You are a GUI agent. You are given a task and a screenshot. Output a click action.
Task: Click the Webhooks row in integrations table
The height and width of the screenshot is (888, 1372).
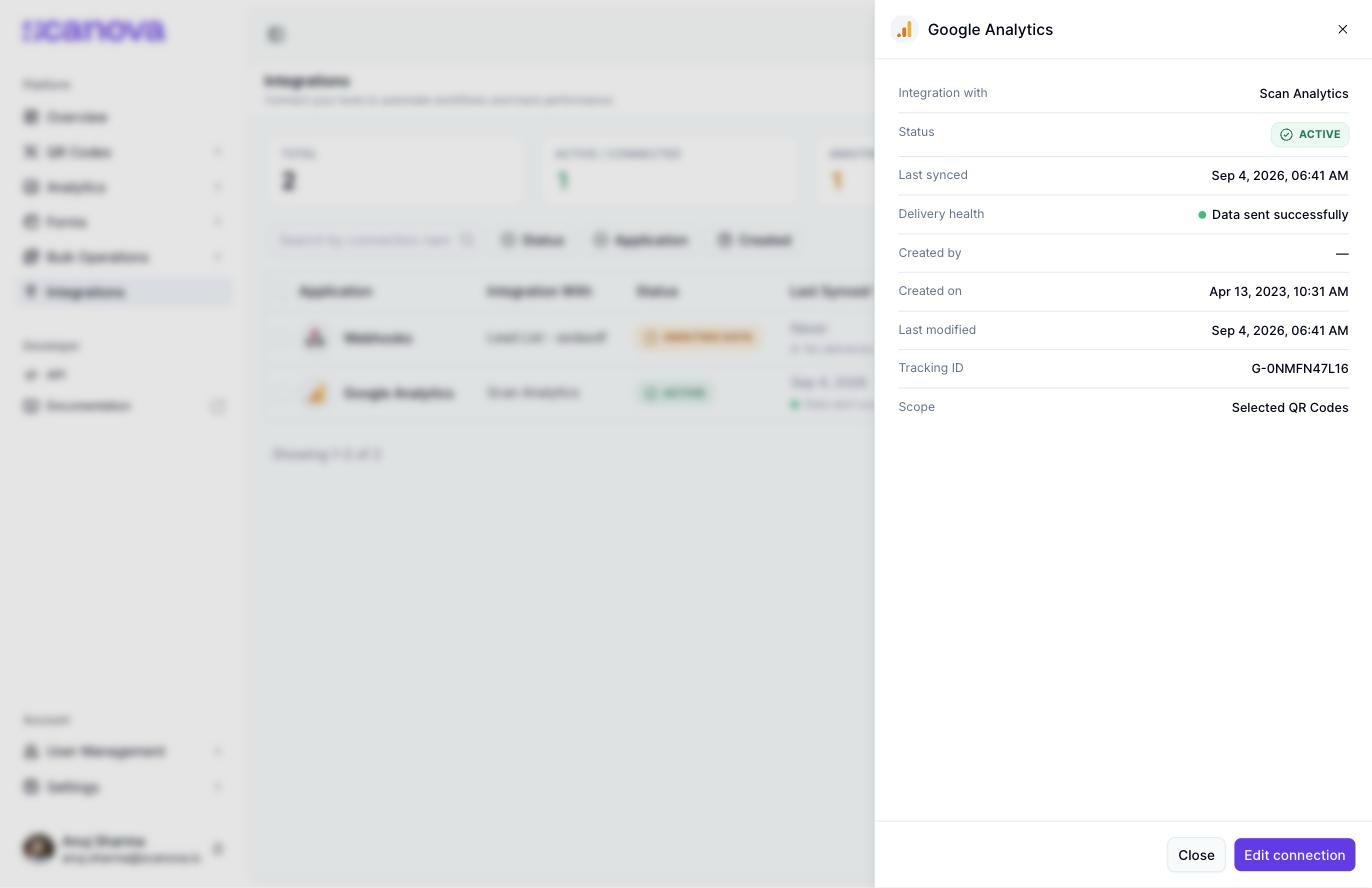click(x=570, y=338)
